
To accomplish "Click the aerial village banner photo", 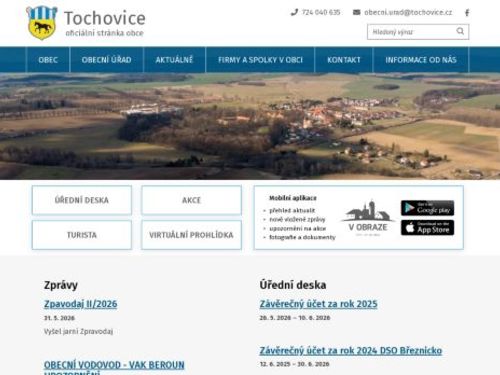I will [250, 126].
